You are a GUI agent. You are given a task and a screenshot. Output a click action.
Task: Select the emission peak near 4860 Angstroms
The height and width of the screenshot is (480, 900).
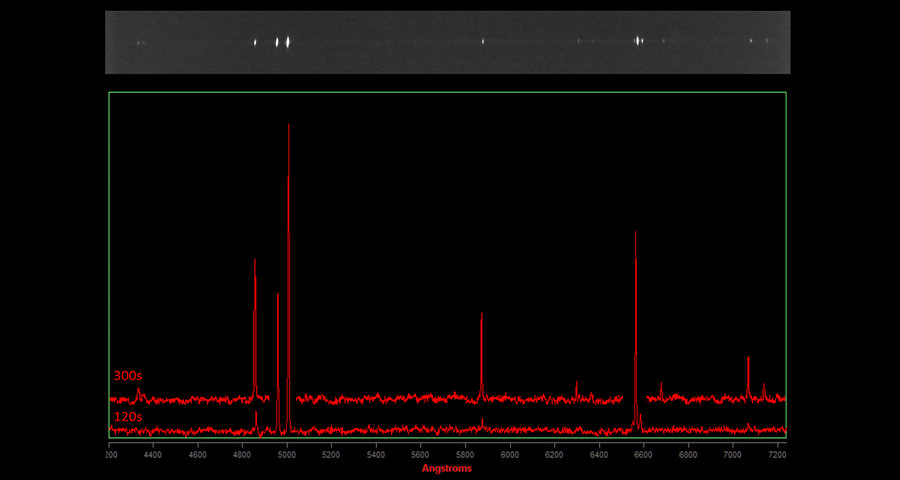[255, 260]
